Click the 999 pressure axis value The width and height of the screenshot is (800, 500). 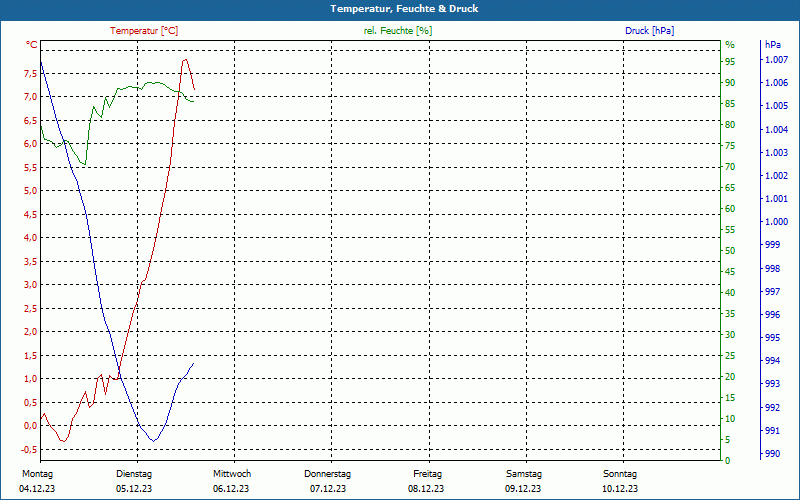click(773, 245)
